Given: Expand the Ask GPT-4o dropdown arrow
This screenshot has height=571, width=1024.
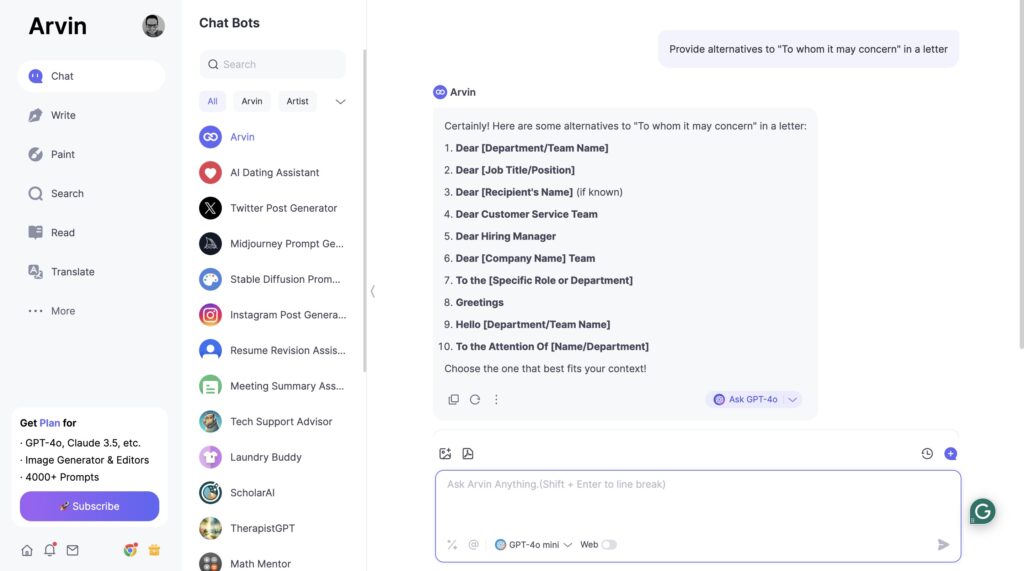Looking at the screenshot, I should point(792,400).
